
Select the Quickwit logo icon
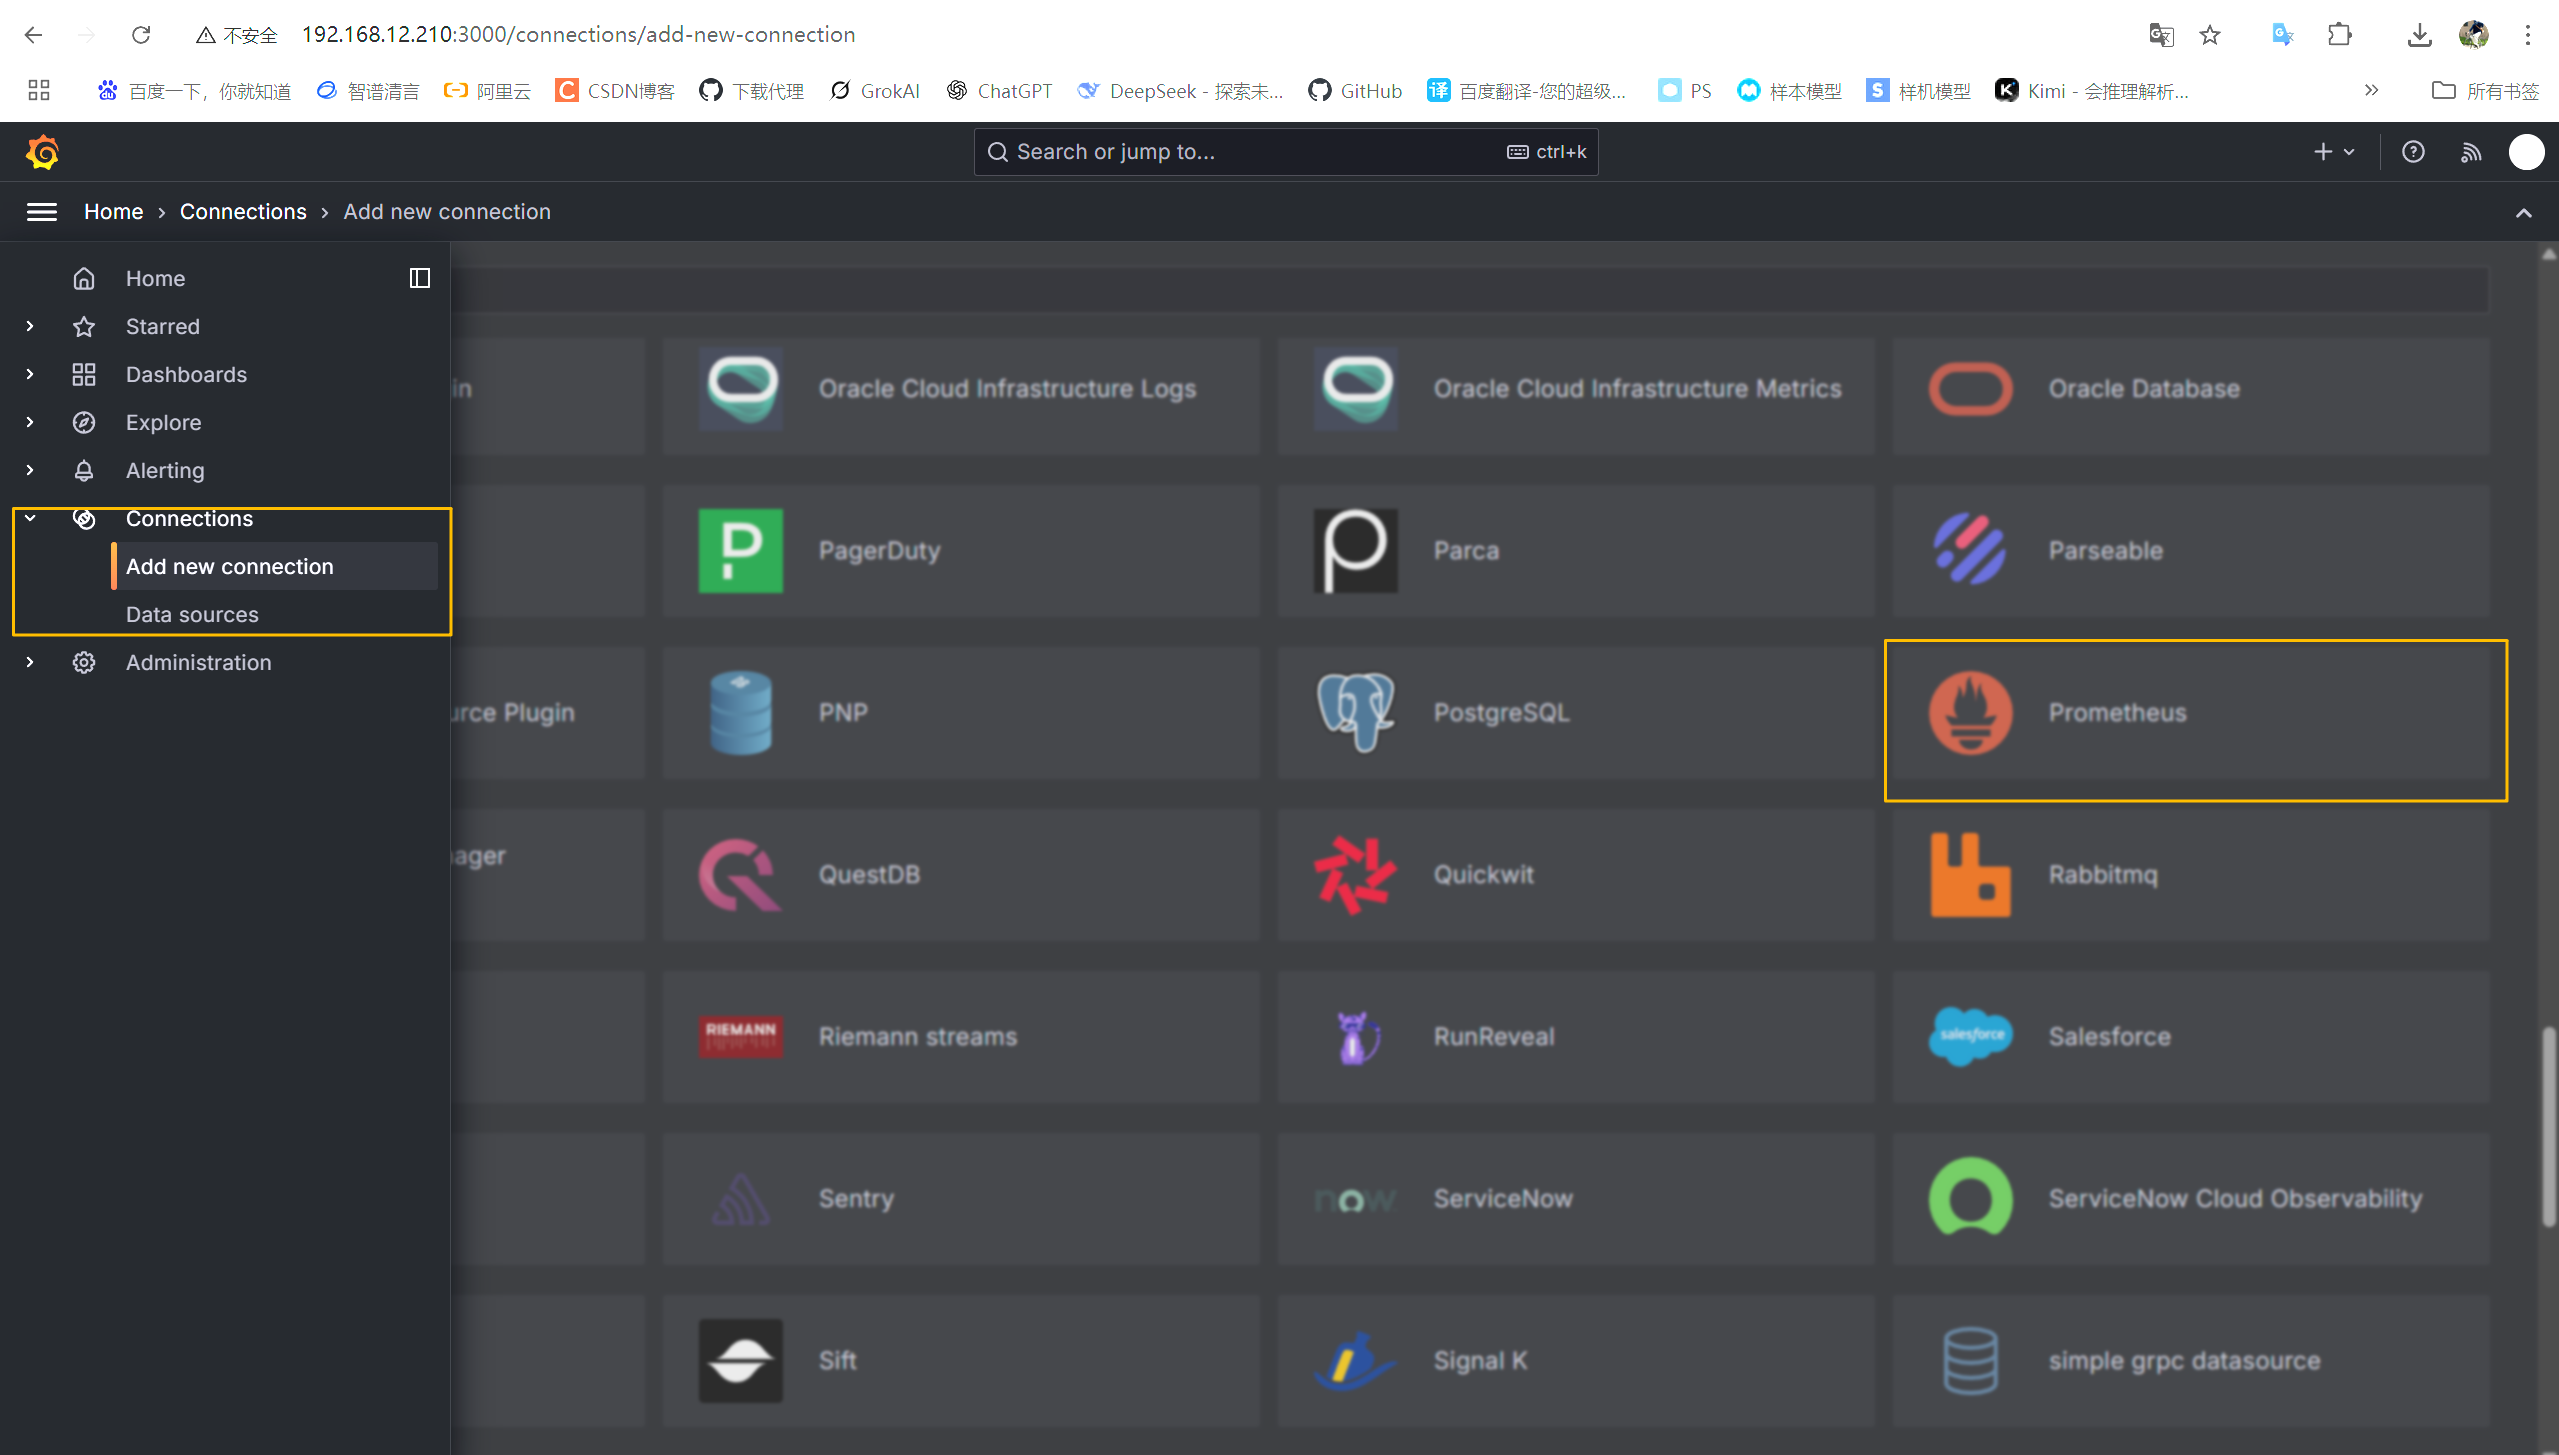coord(1355,874)
